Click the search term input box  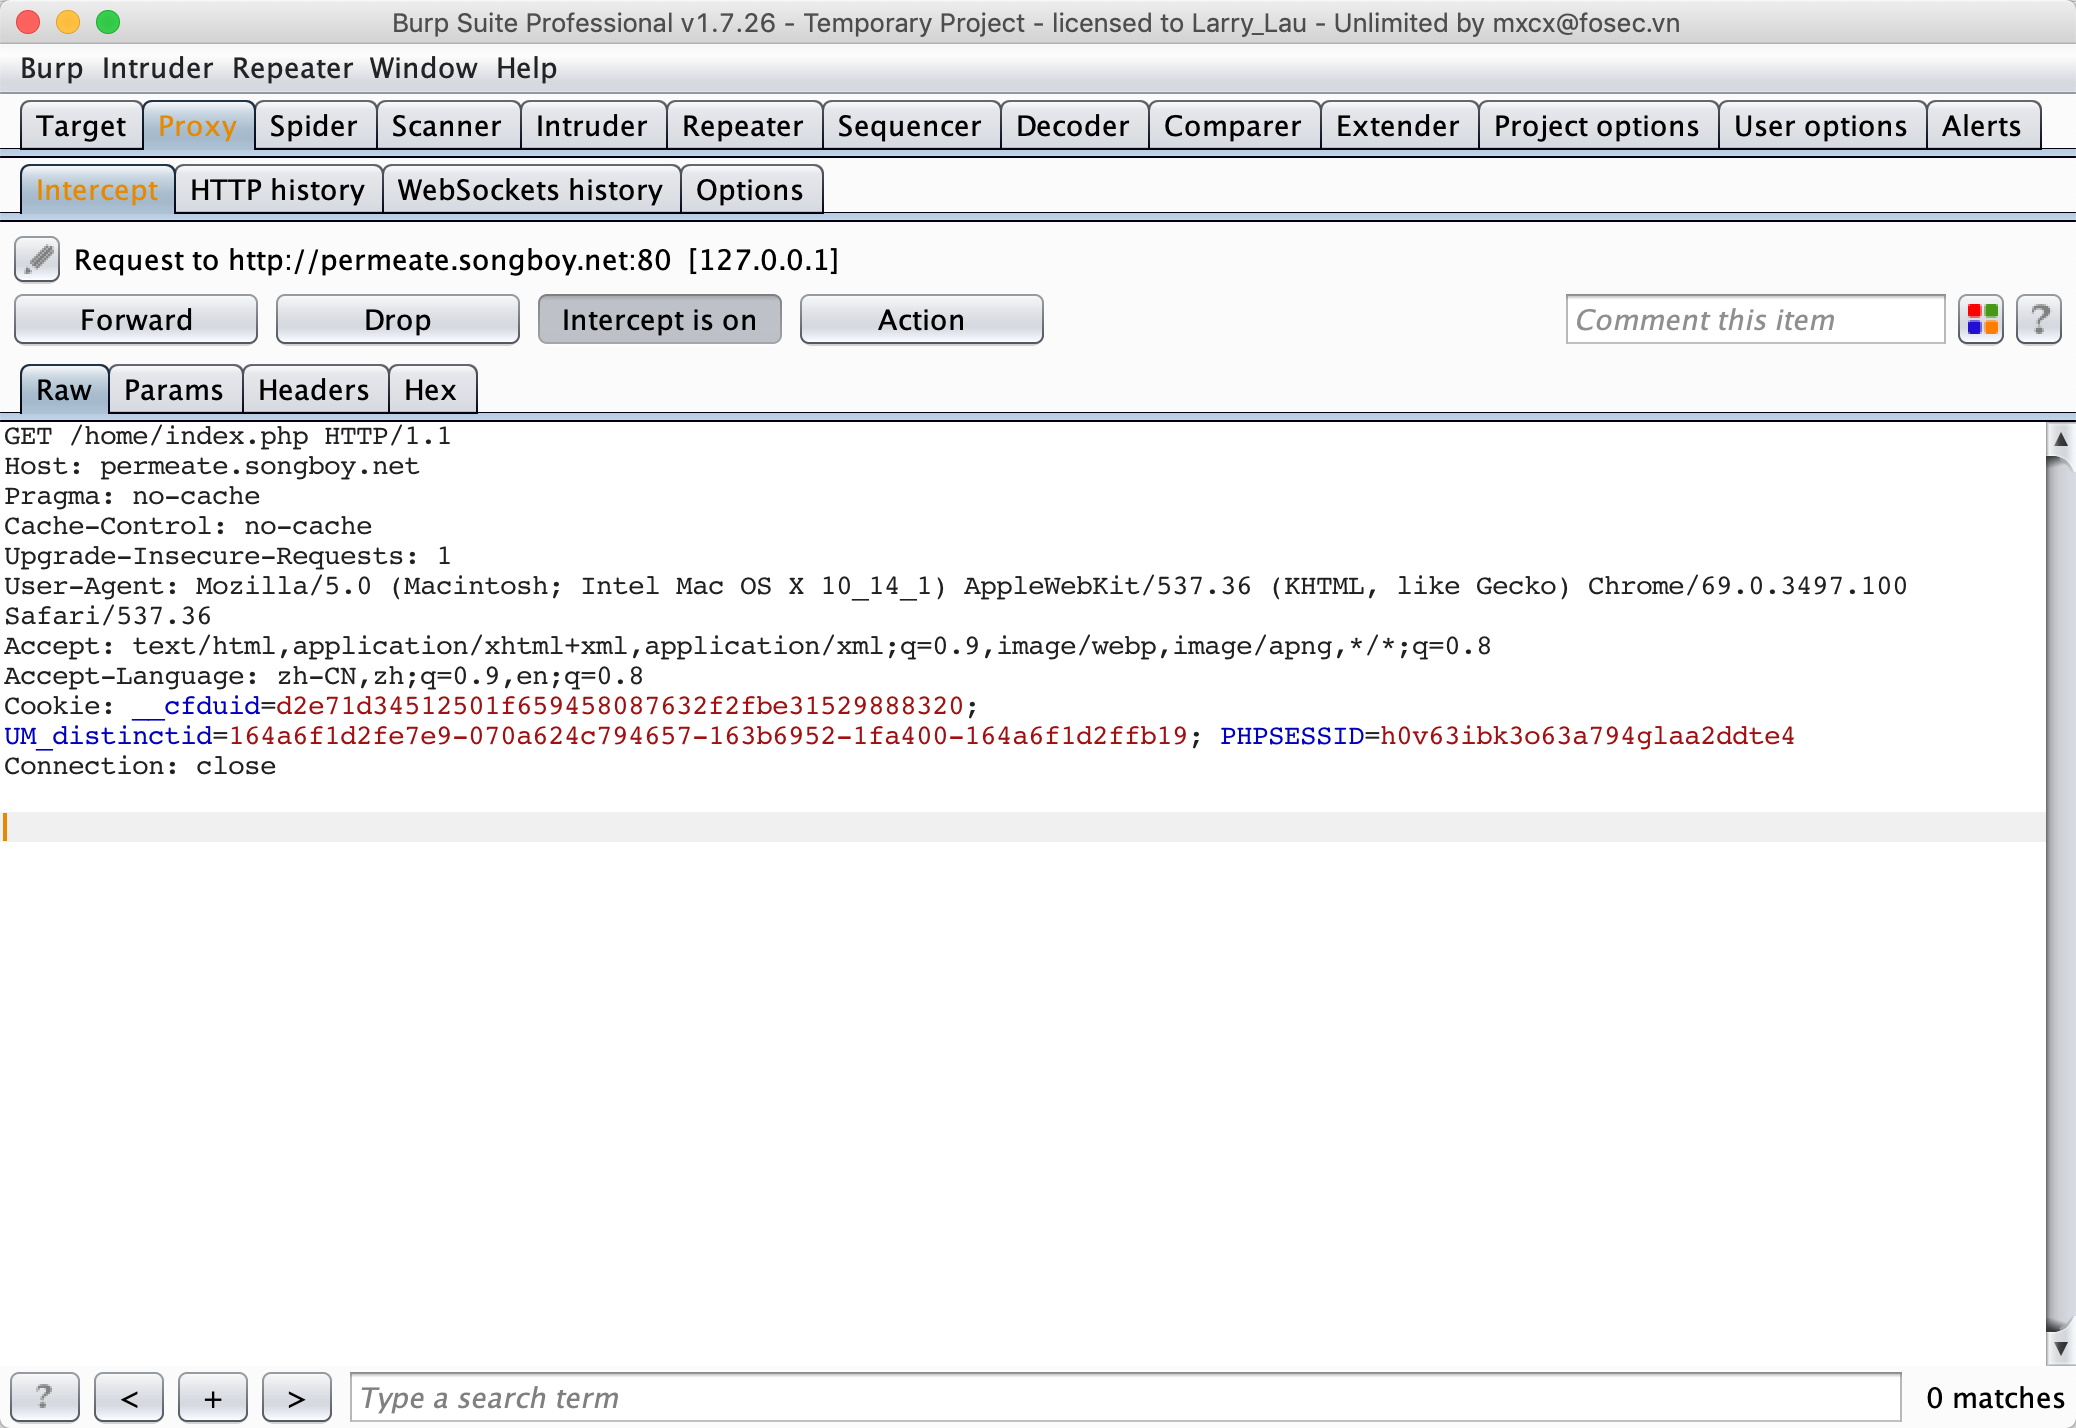(1124, 1397)
